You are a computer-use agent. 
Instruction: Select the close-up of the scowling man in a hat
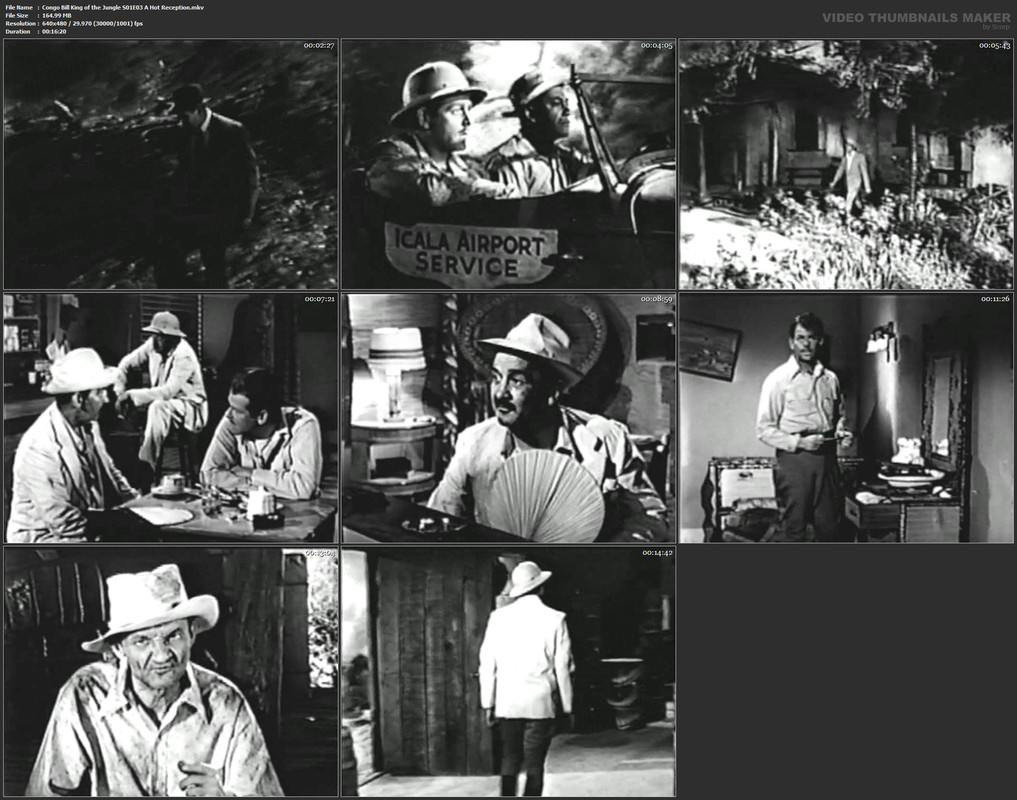171,672
